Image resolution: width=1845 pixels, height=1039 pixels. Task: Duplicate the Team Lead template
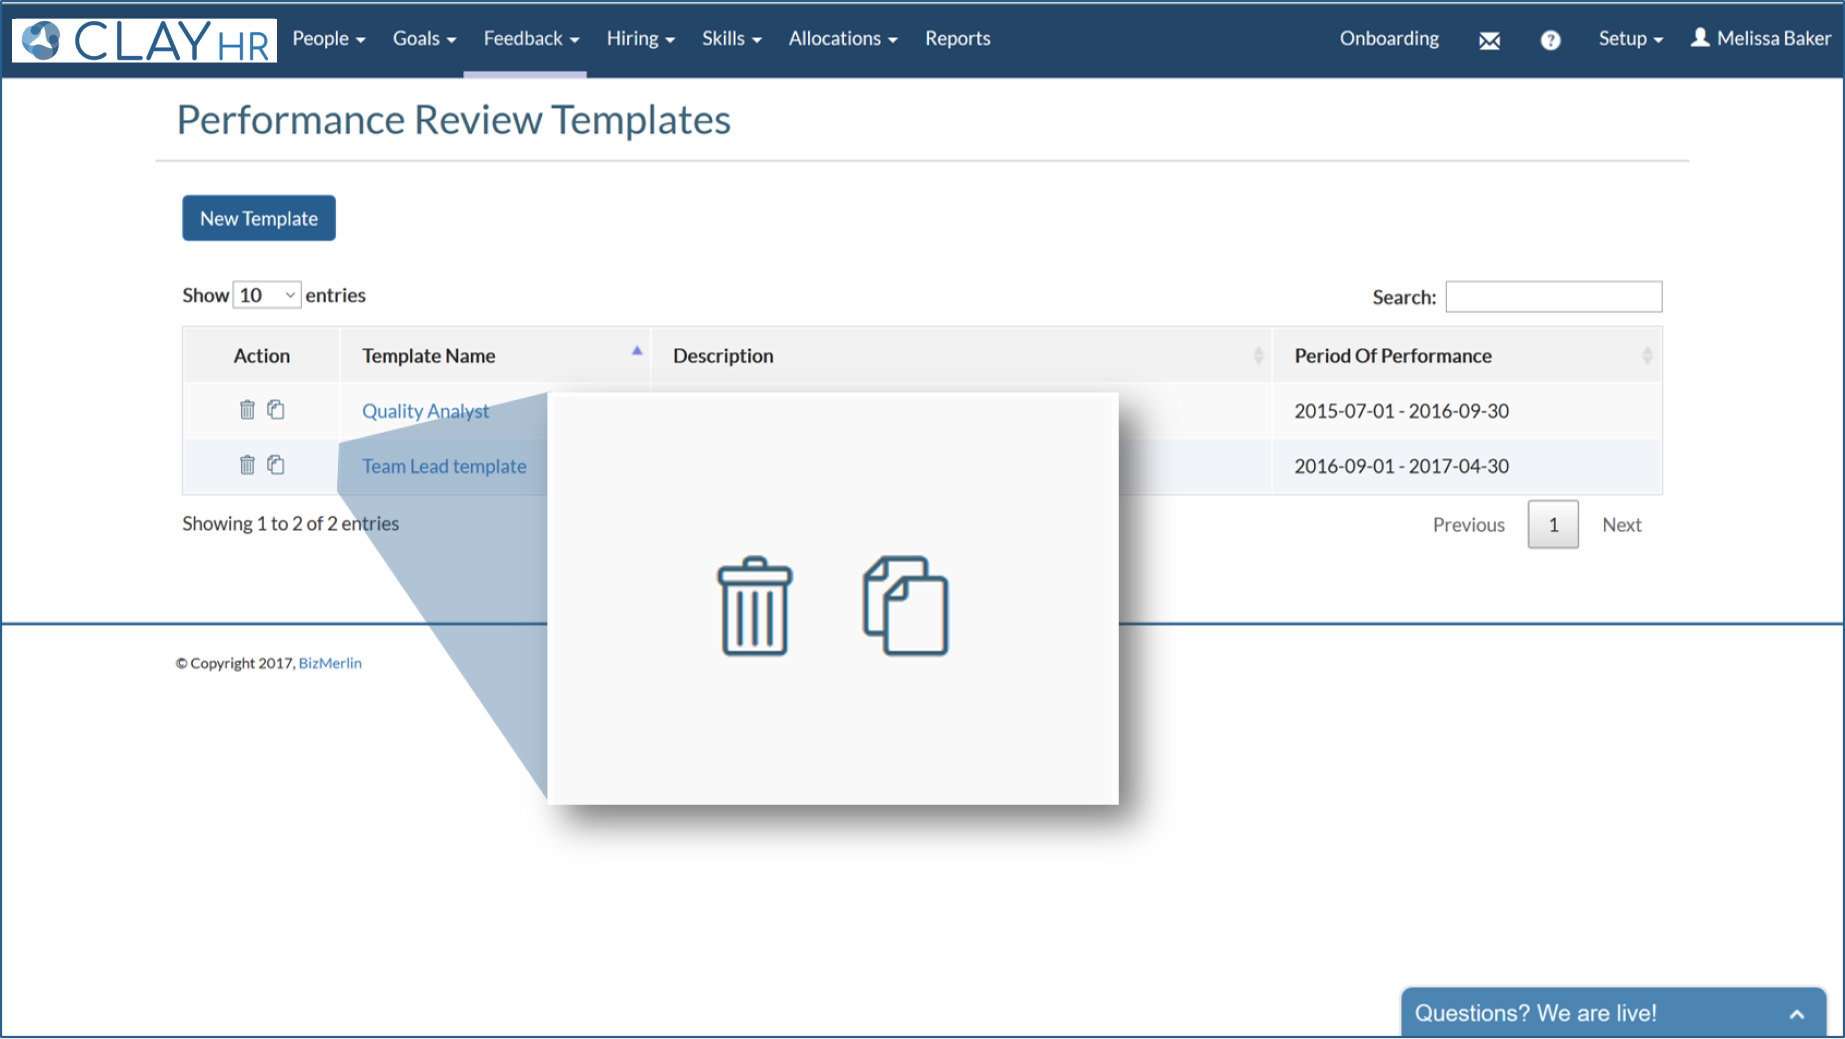click(x=276, y=464)
